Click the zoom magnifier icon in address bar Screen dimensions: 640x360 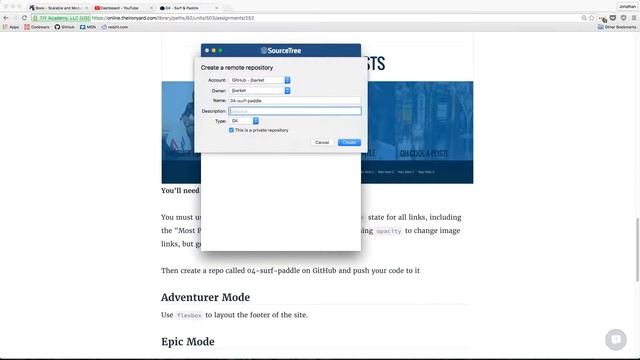pos(584,18)
